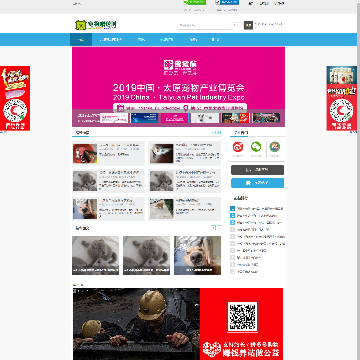360x360 pixels.
Task: Click the QR code on red bottom banner
Action: [242, 317]
